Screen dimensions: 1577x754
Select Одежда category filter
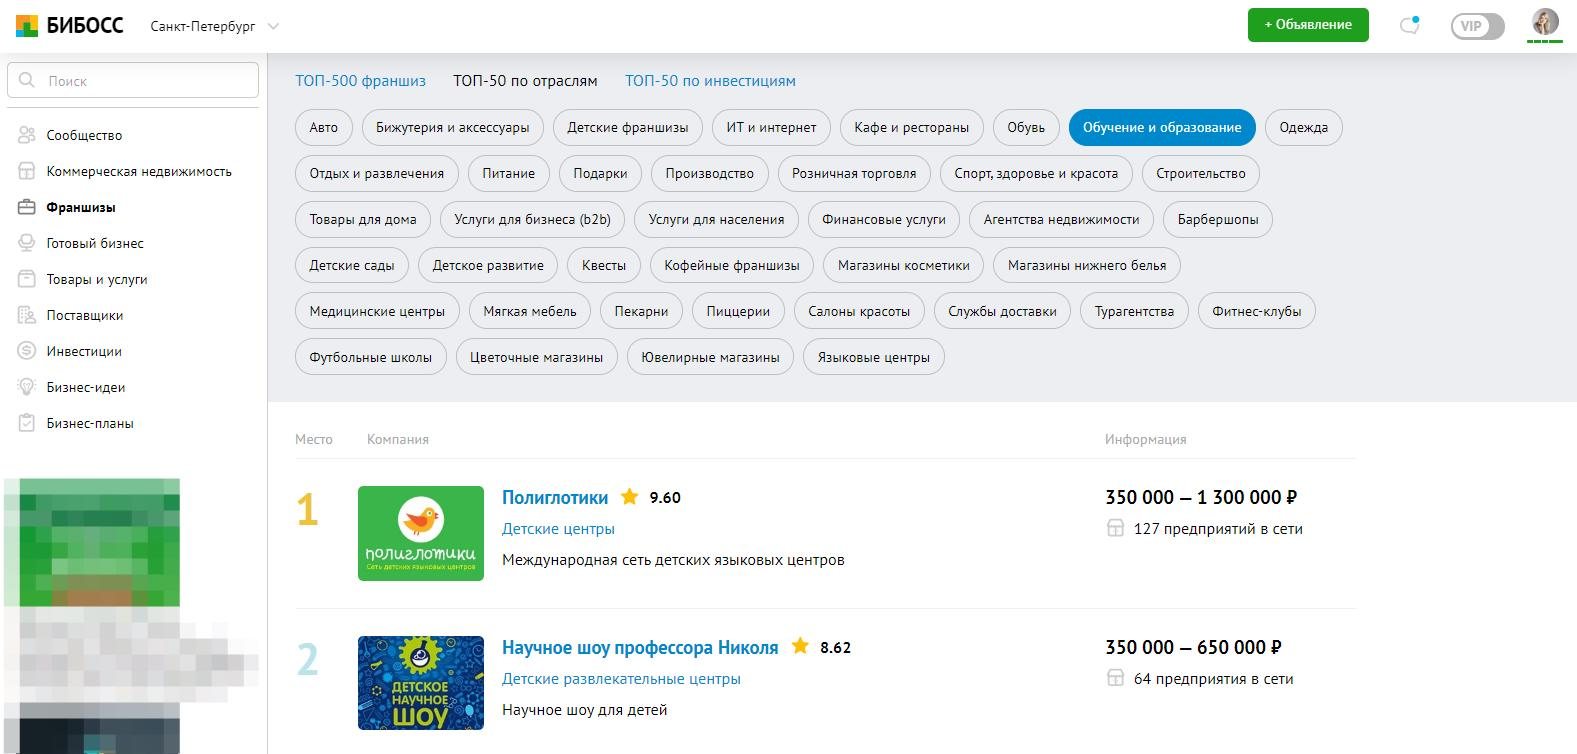[x=1304, y=127]
